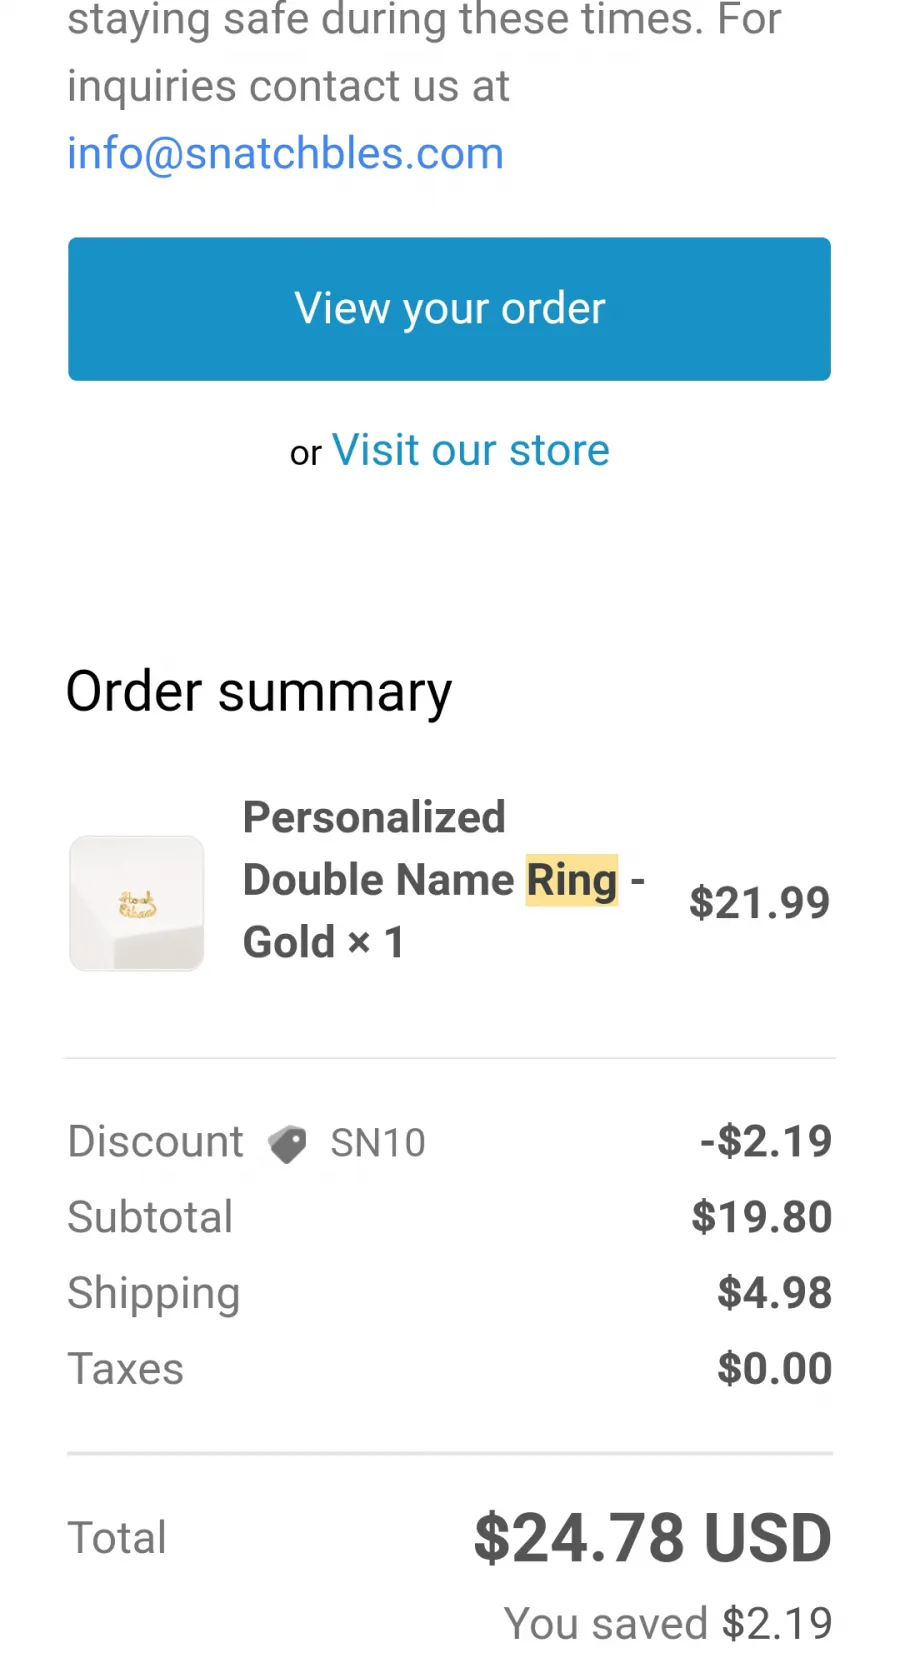The width and height of the screenshot is (900, 1668).
Task: Tap the Total label
Action: 117,1538
